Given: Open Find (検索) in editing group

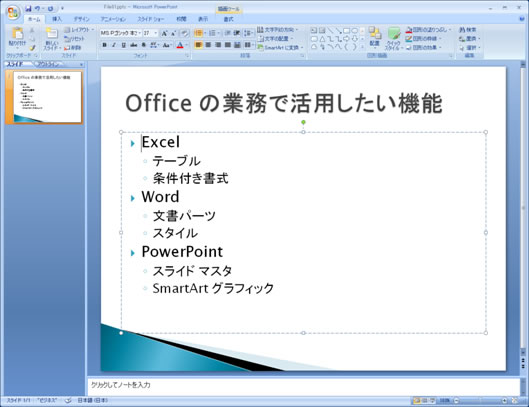Looking at the screenshot, I should click(x=468, y=30).
